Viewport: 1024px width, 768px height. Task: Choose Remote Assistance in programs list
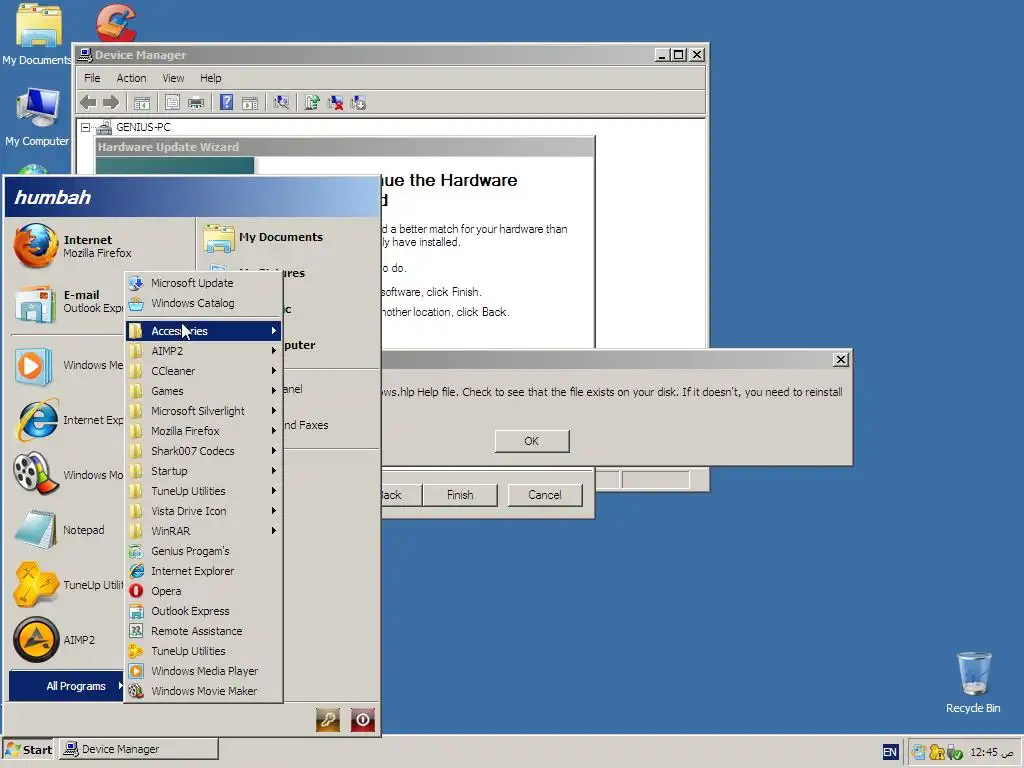coord(204,631)
